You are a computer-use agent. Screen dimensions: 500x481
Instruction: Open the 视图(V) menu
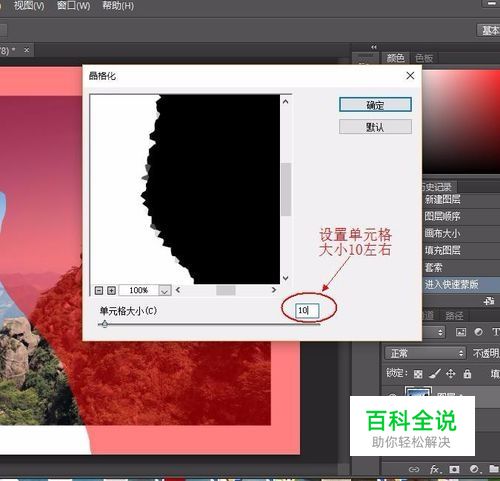tap(29, 6)
